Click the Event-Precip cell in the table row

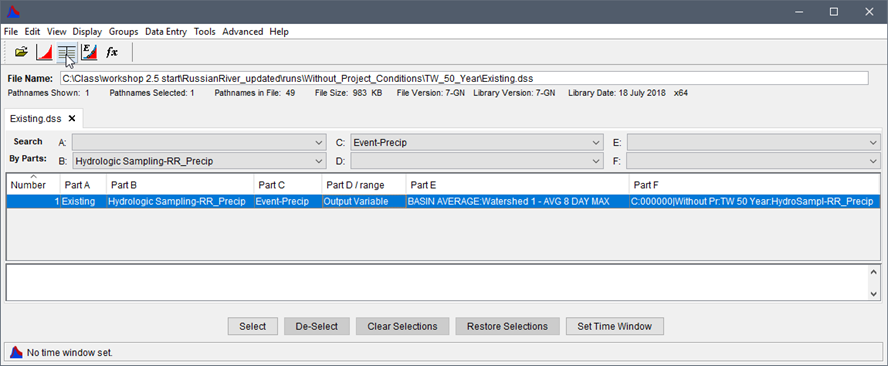(x=288, y=201)
